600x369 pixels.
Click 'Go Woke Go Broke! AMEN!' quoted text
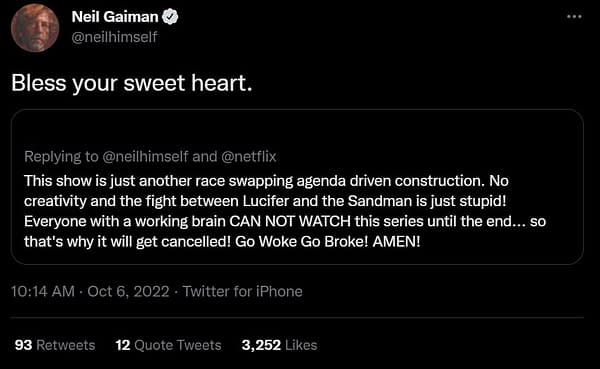pyautogui.click(x=328, y=242)
